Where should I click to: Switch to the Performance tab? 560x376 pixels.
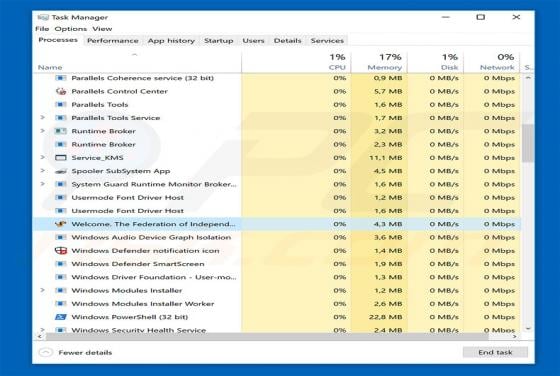112,41
